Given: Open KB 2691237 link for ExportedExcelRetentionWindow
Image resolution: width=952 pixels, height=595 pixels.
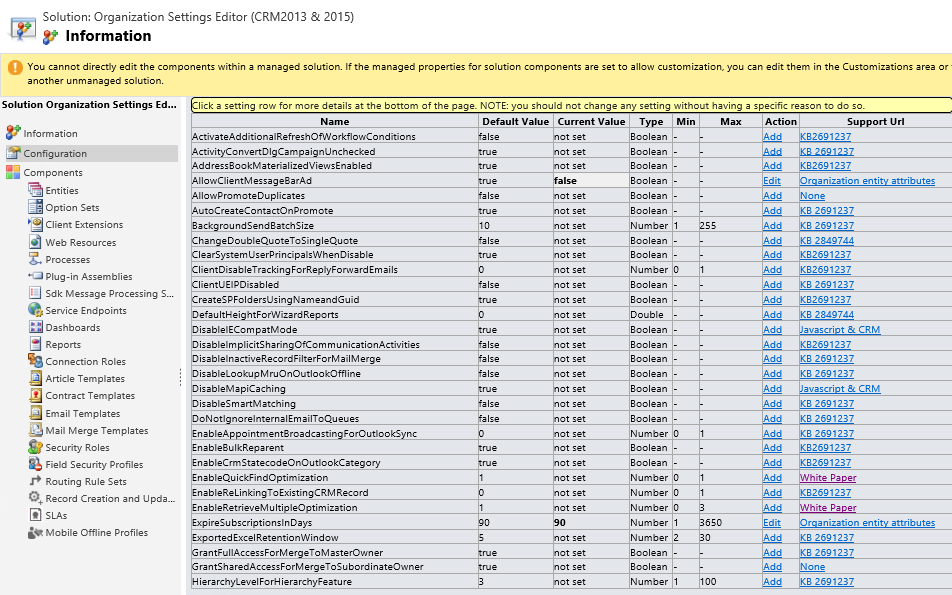Looking at the screenshot, I should click(x=827, y=537).
